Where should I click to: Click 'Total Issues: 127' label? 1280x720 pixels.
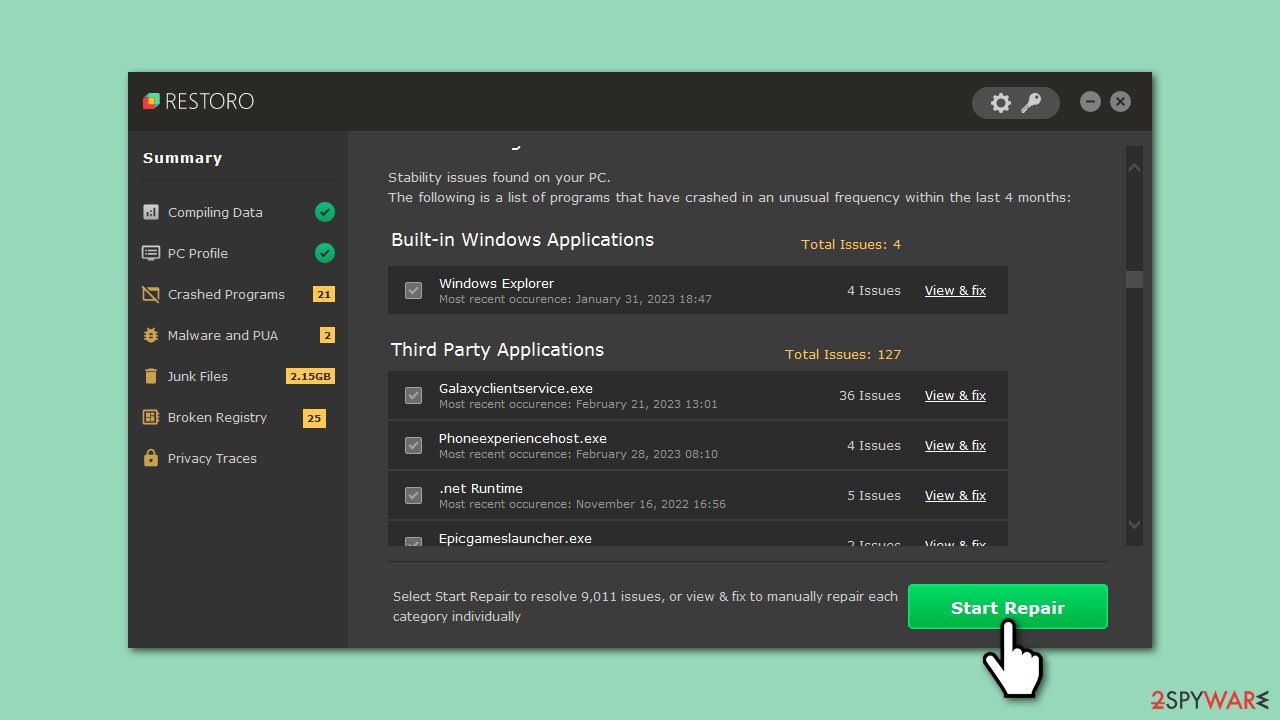pos(843,354)
